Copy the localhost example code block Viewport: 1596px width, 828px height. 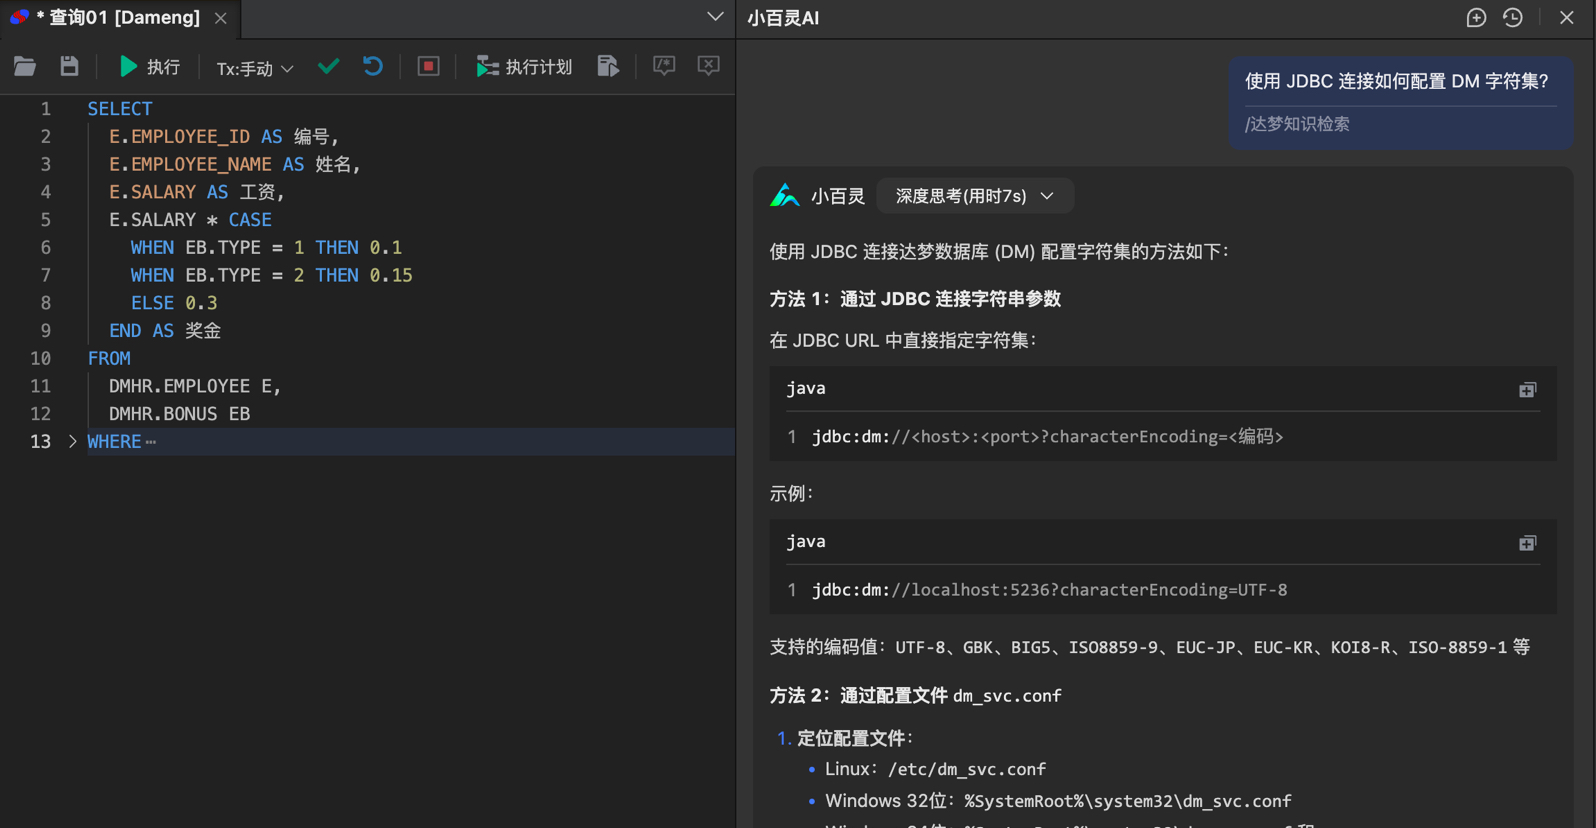(1527, 543)
